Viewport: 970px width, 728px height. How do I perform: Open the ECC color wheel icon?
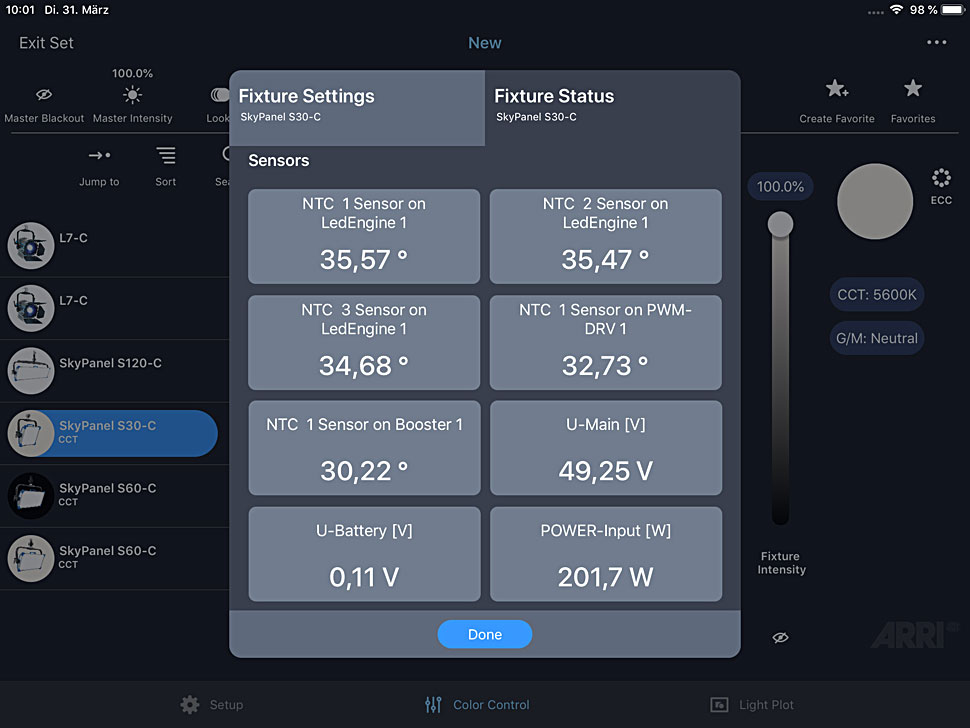coord(941,178)
